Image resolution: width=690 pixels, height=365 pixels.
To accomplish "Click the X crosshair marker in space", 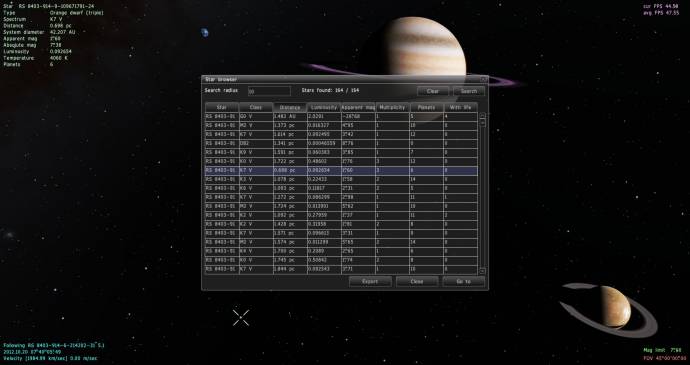I will [x=241, y=317].
